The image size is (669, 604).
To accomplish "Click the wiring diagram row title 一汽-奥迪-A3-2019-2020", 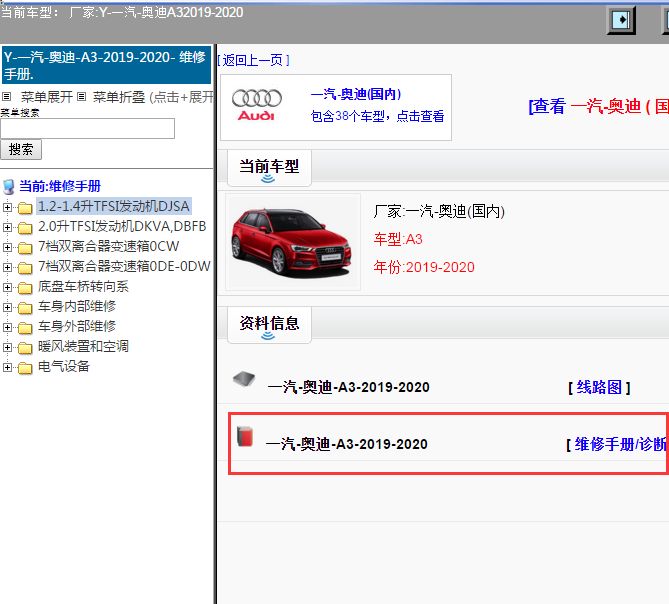I will pyautogui.click(x=348, y=387).
